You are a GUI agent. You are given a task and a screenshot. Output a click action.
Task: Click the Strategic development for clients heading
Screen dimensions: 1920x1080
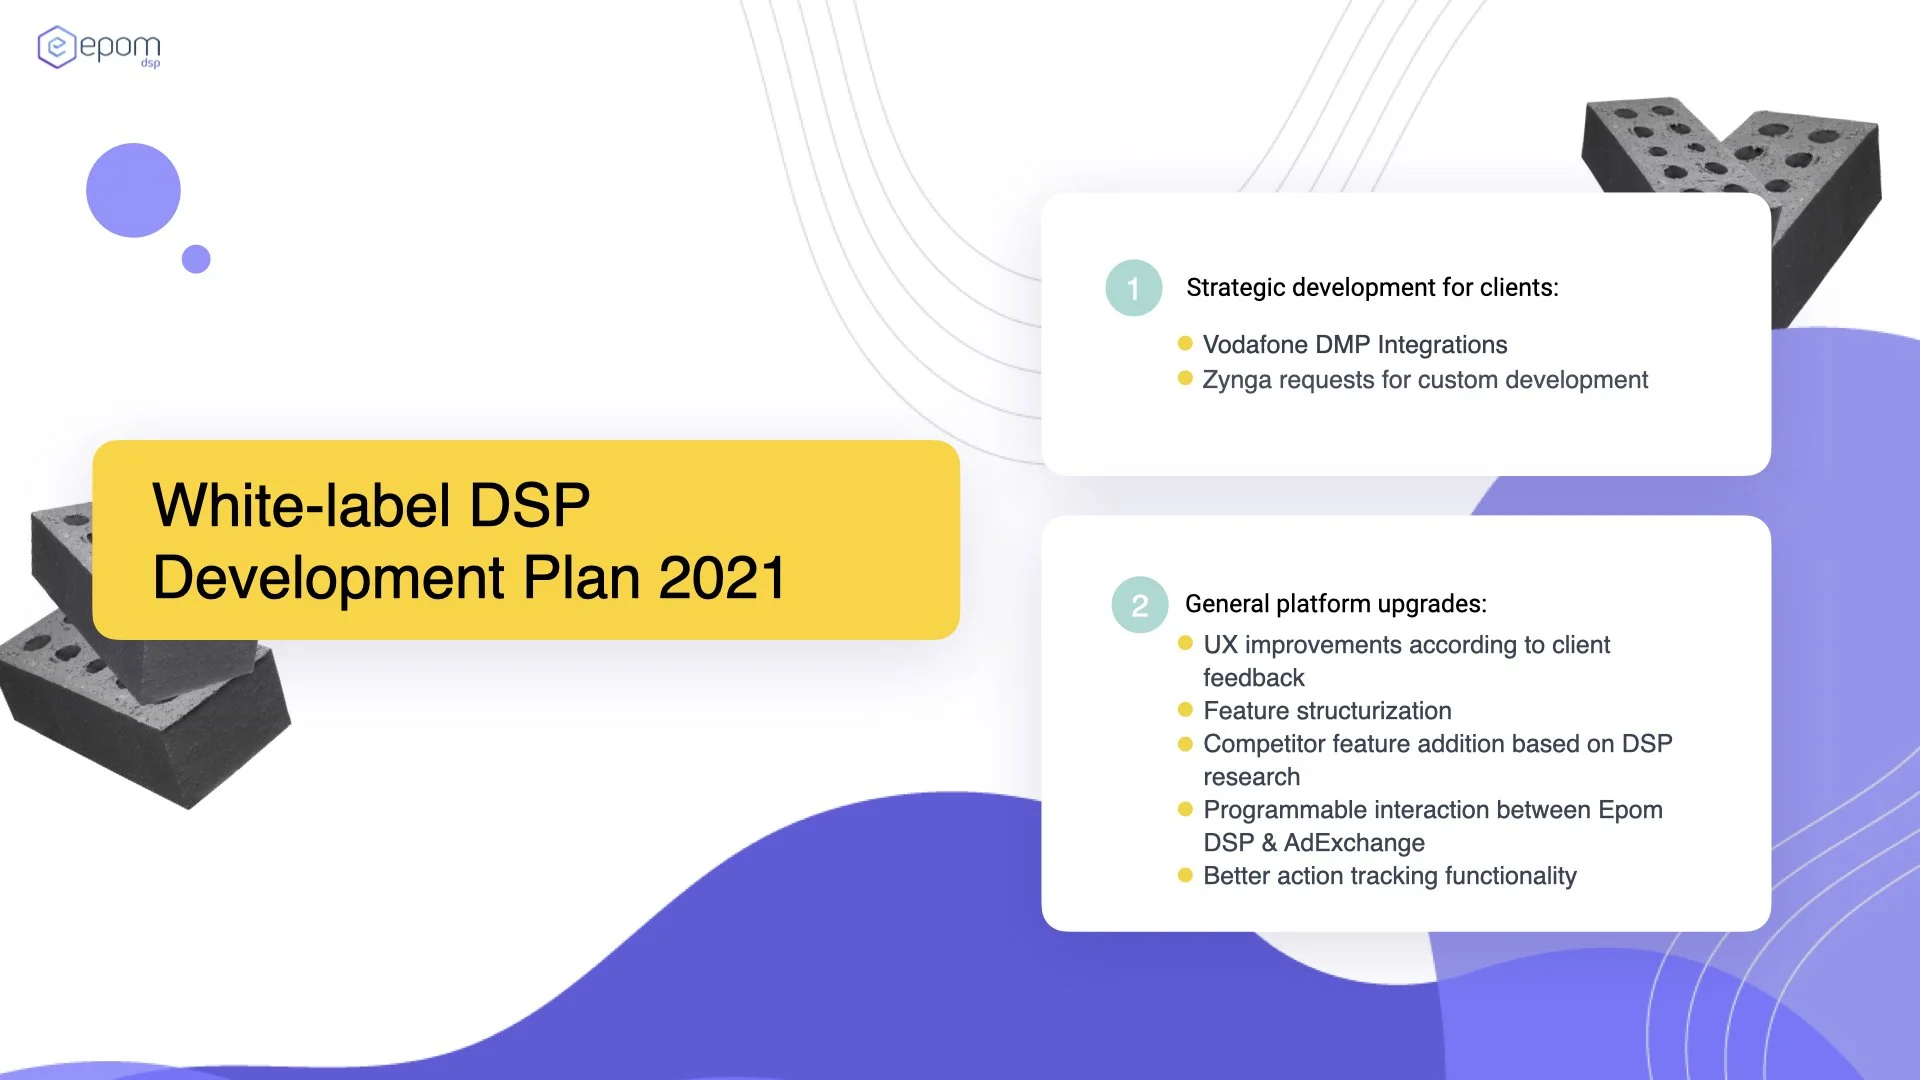pyautogui.click(x=1371, y=288)
